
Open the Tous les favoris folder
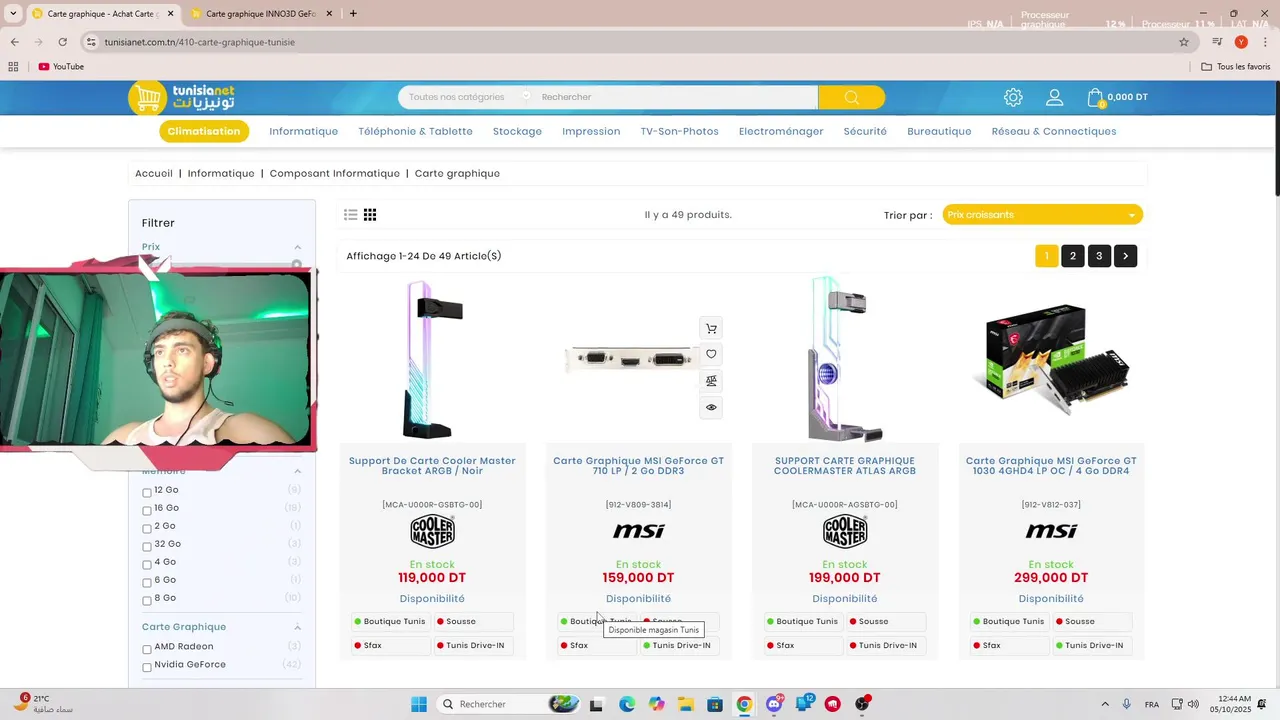tap(1236, 67)
